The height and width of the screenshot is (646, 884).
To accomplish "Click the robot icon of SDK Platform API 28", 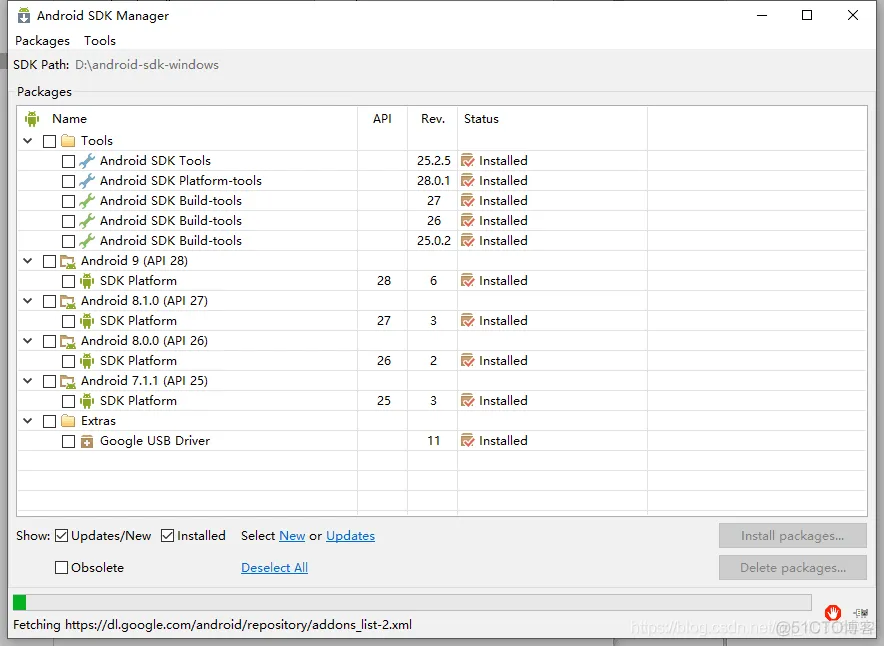I will 87,281.
